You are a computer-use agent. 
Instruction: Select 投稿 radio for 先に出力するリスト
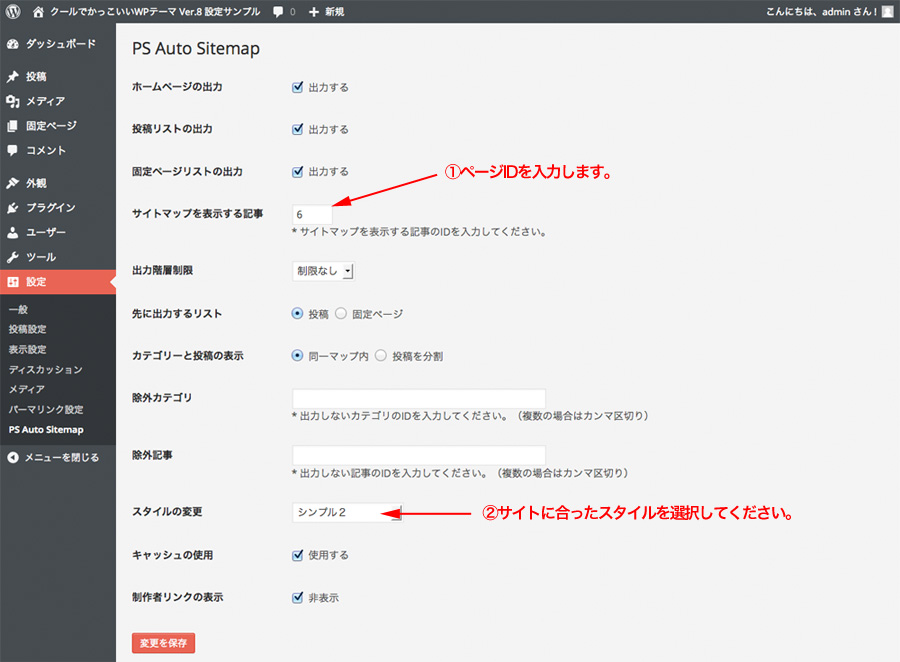tap(297, 313)
